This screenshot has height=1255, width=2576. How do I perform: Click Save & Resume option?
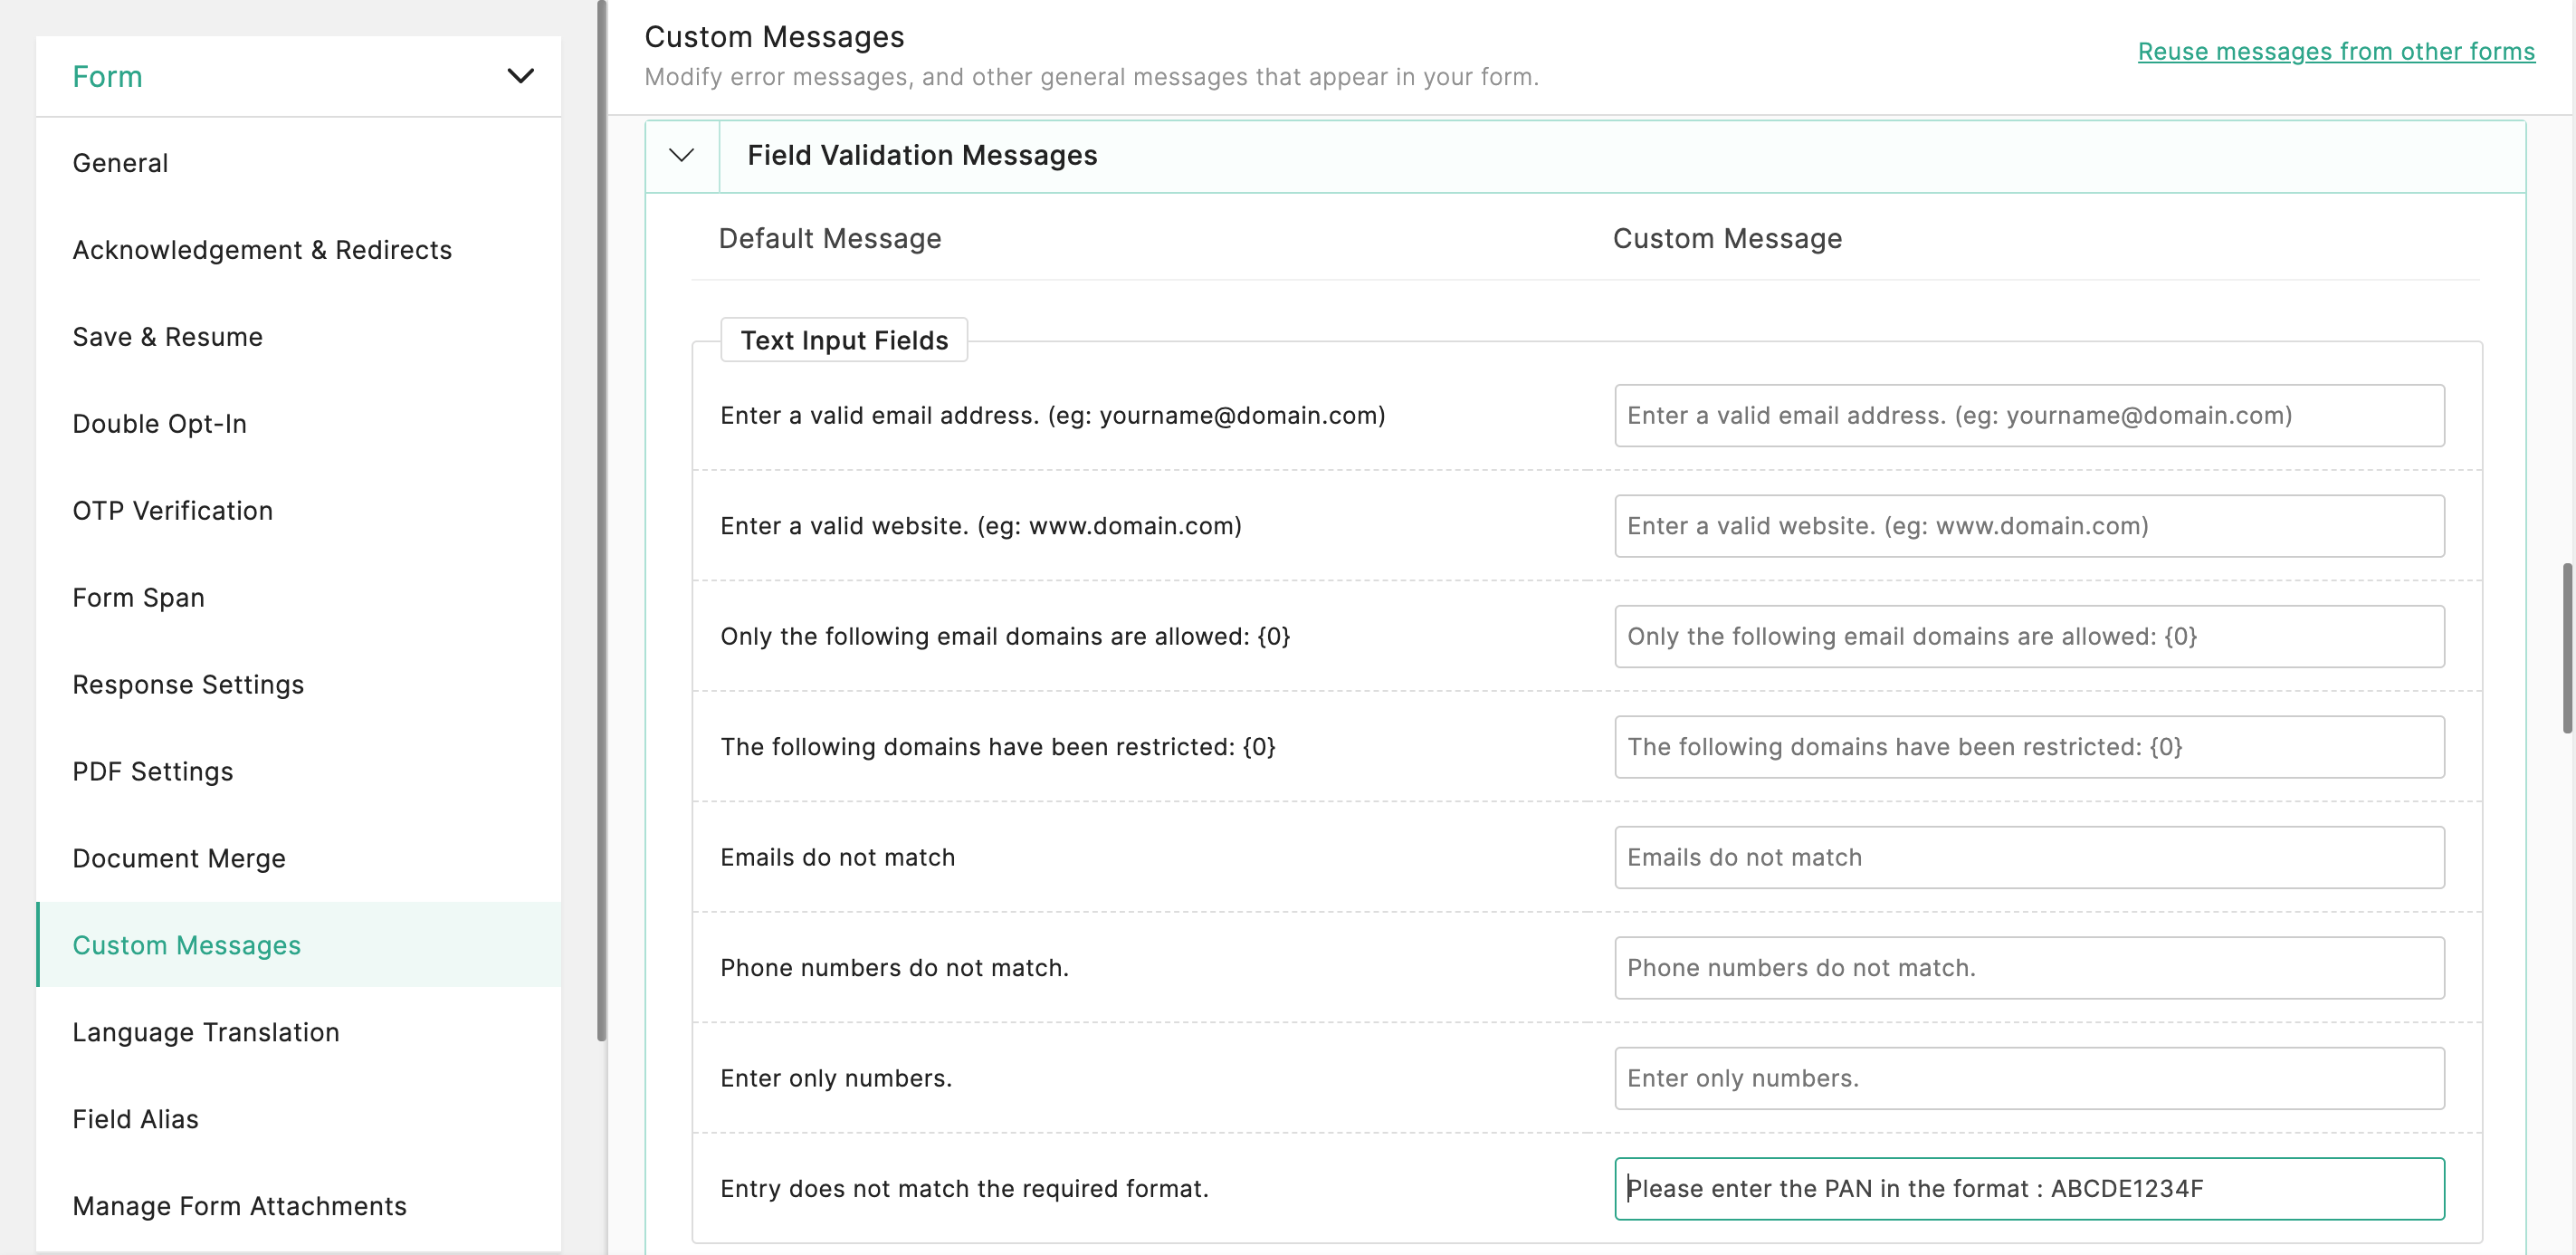click(167, 333)
